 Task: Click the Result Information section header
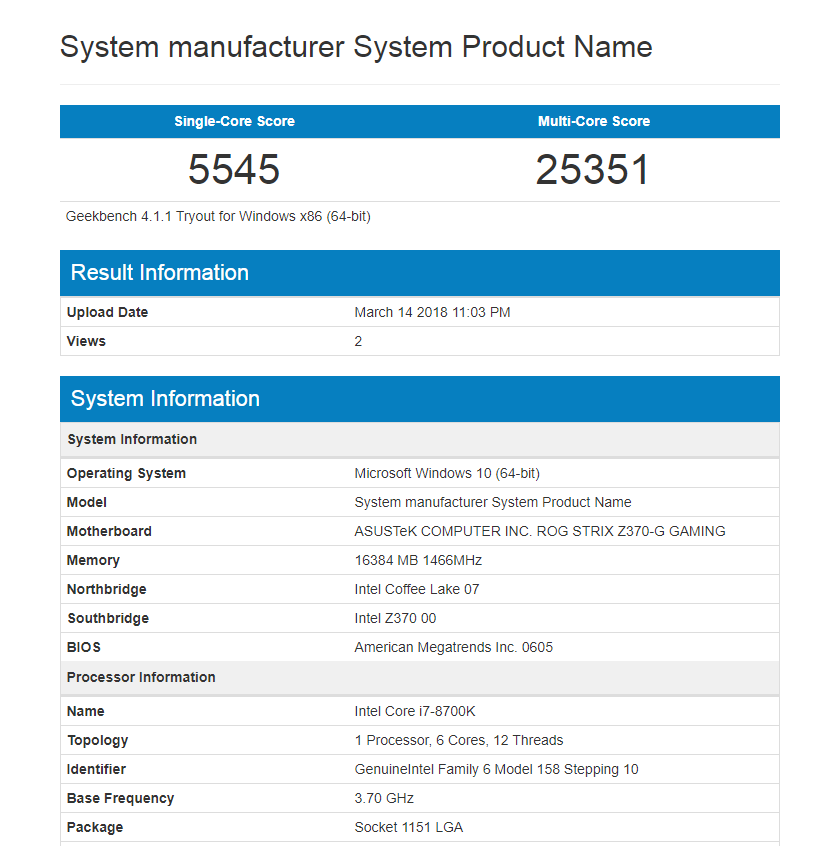pyautogui.click(x=420, y=272)
